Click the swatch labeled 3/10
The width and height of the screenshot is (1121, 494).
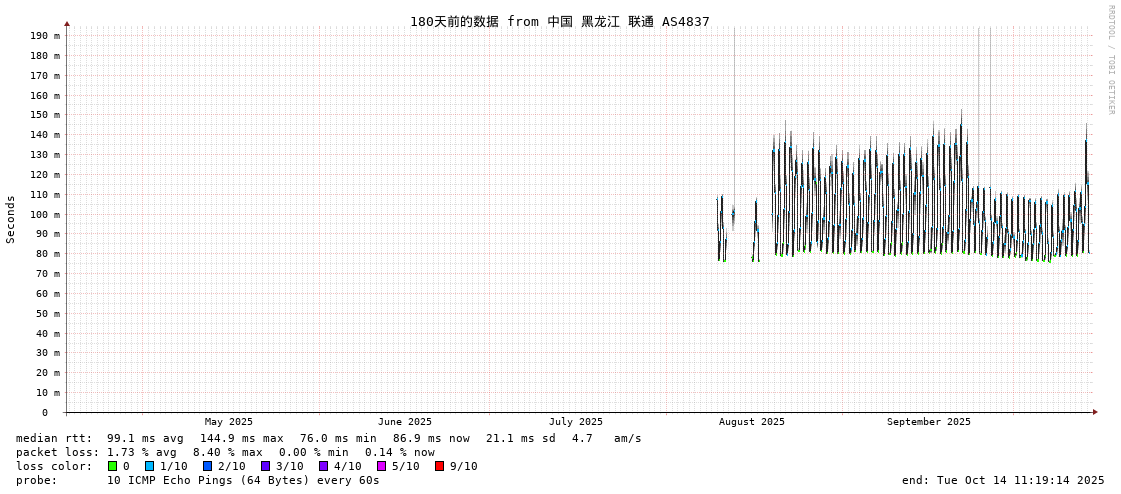click(266, 466)
